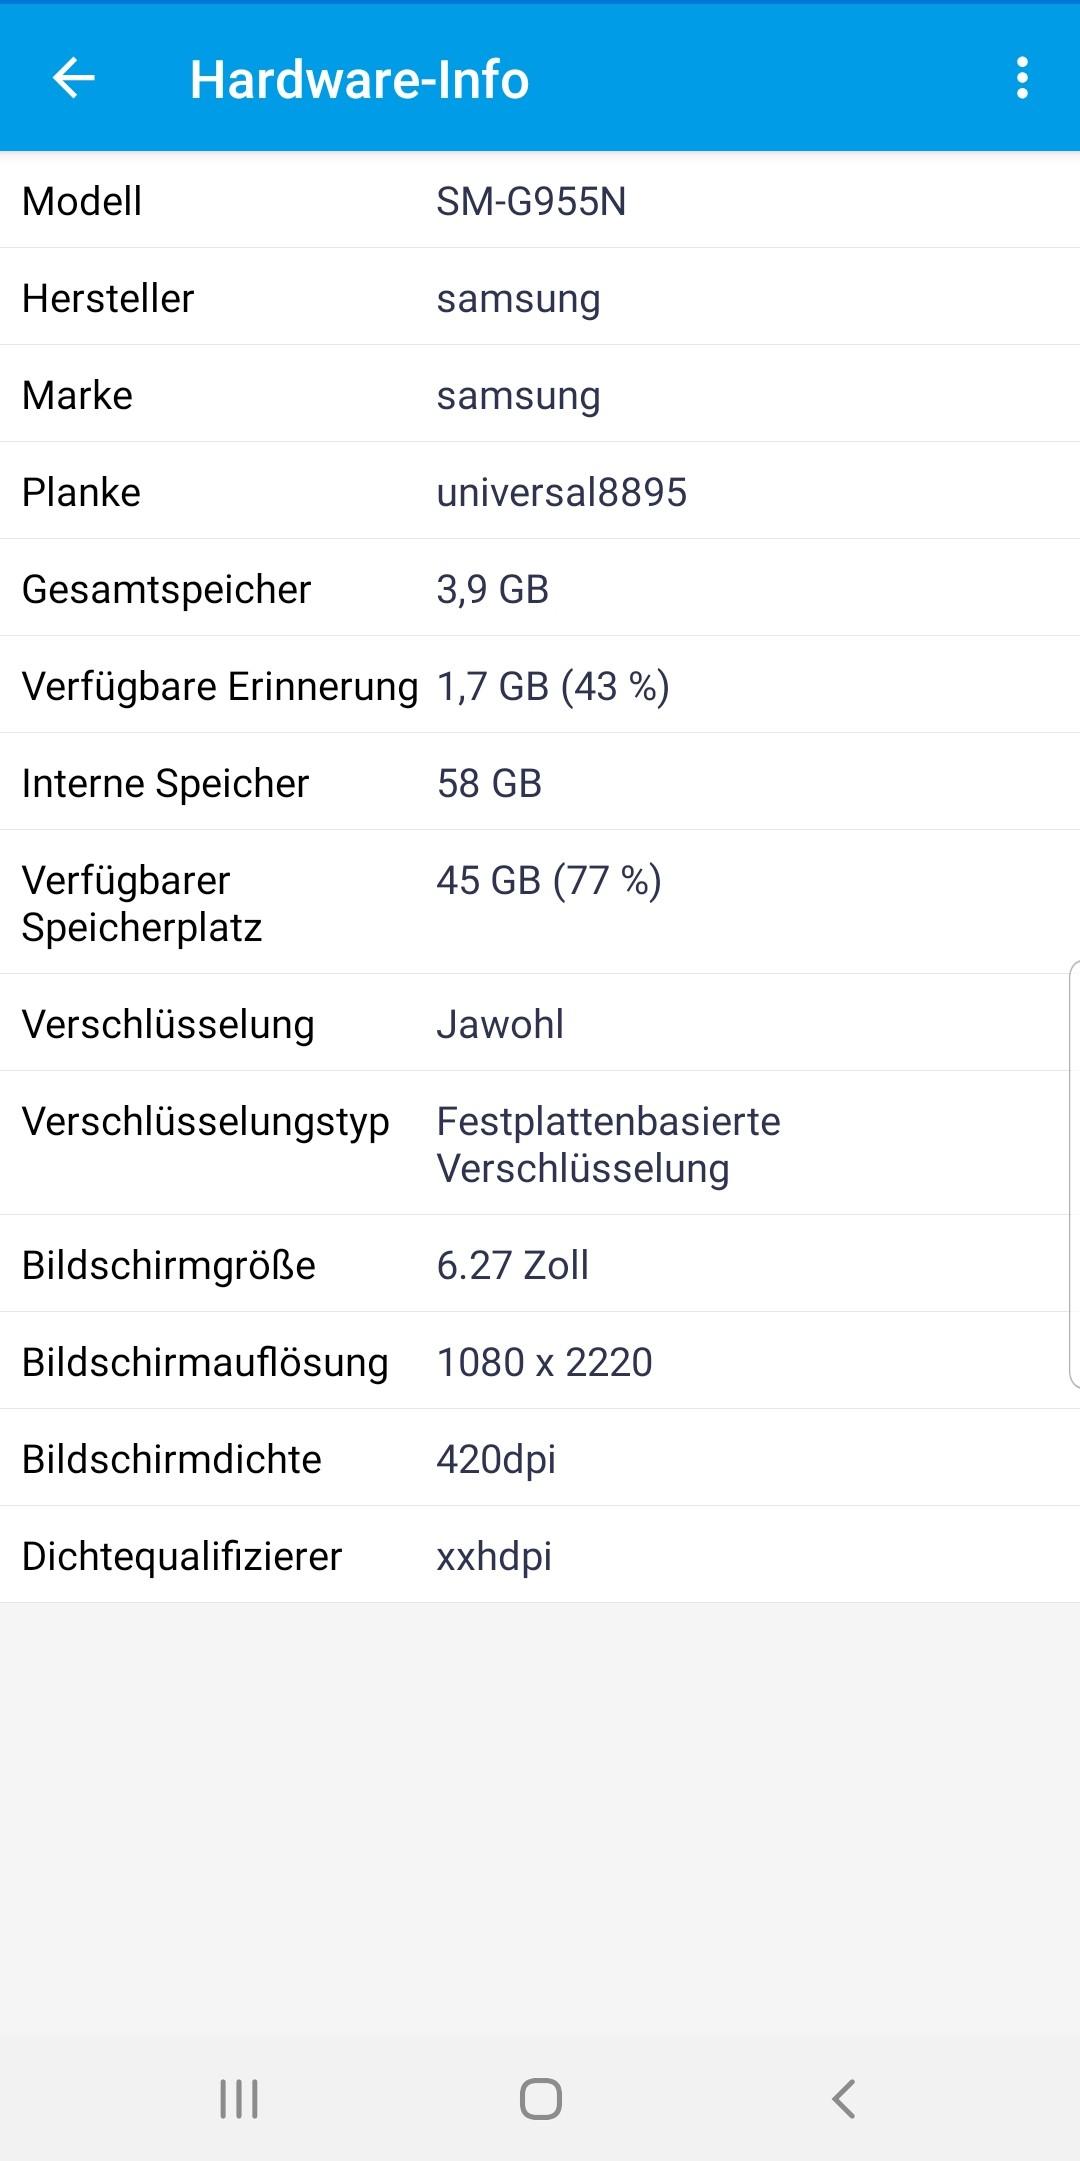1080x2161 pixels.
Task: Tap the Dichtequalifizierer xxhdpi row
Action: [540, 1555]
